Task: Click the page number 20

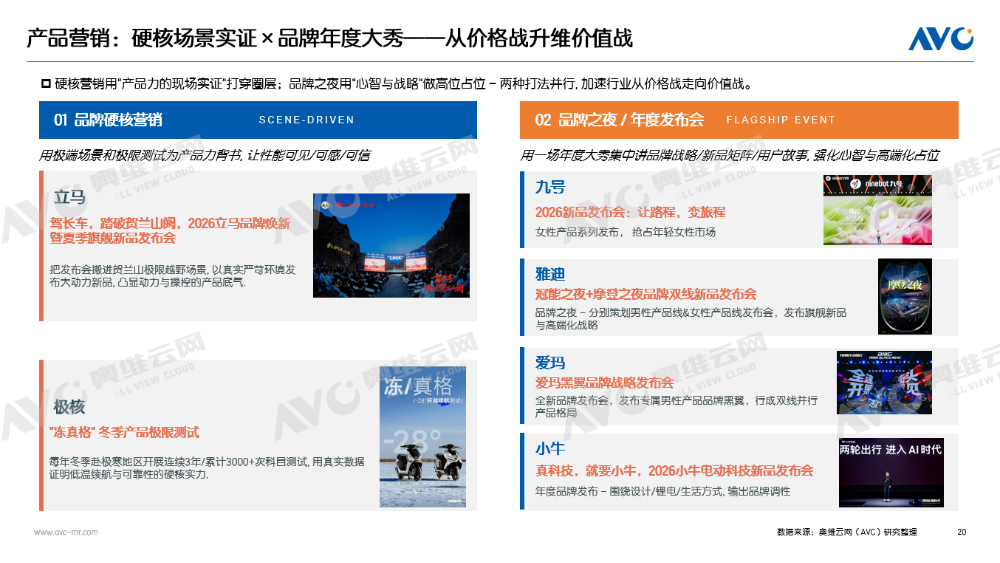Action: pyautogui.click(x=962, y=532)
